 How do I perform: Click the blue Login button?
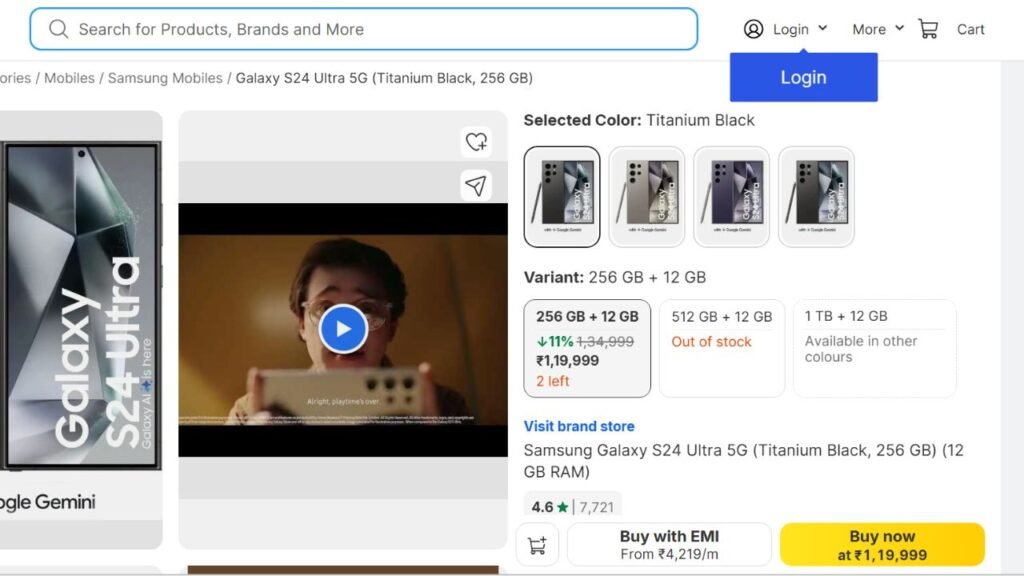803,77
